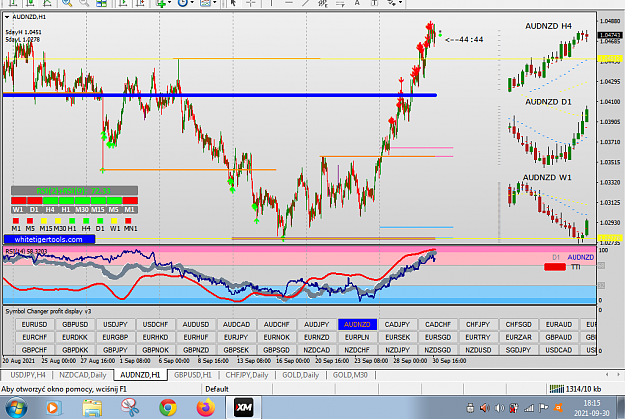Screen dimensions: 625x419
Task: Change the symbol to GBPJPY
Action: (x=115, y=350)
